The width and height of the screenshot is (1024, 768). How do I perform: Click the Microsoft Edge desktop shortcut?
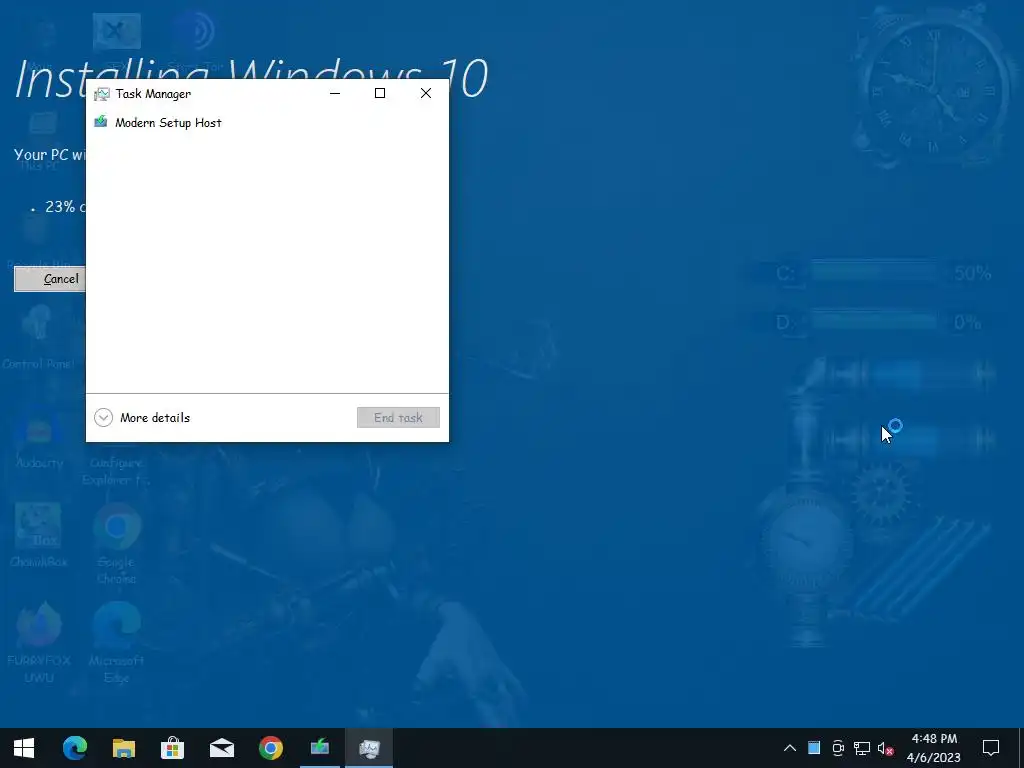click(116, 643)
